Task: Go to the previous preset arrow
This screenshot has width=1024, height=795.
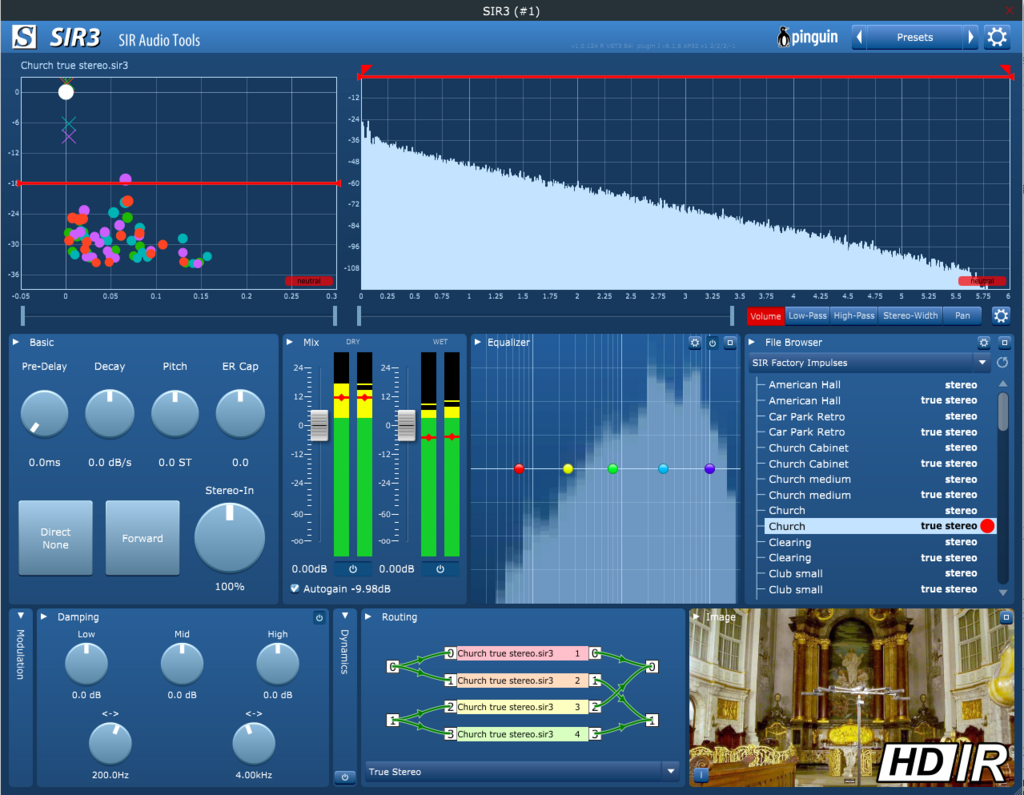Action: [859, 37]
